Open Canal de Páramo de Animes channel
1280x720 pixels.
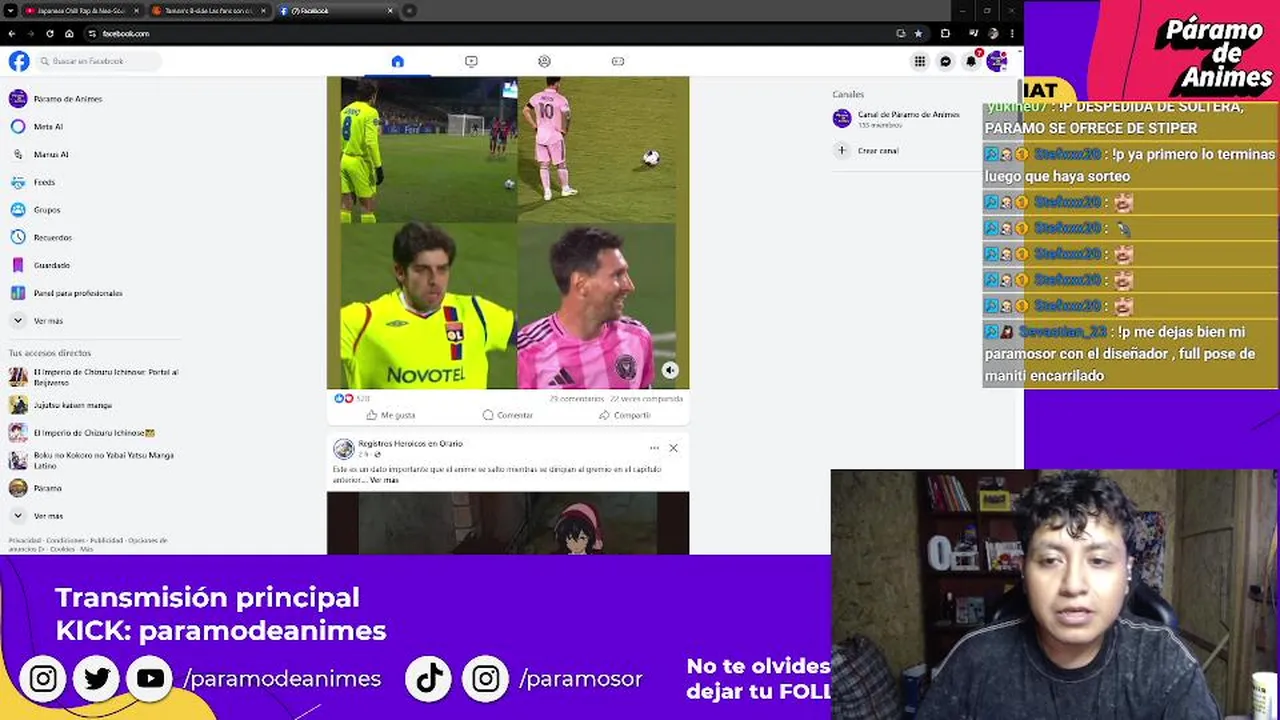[897, 119]
